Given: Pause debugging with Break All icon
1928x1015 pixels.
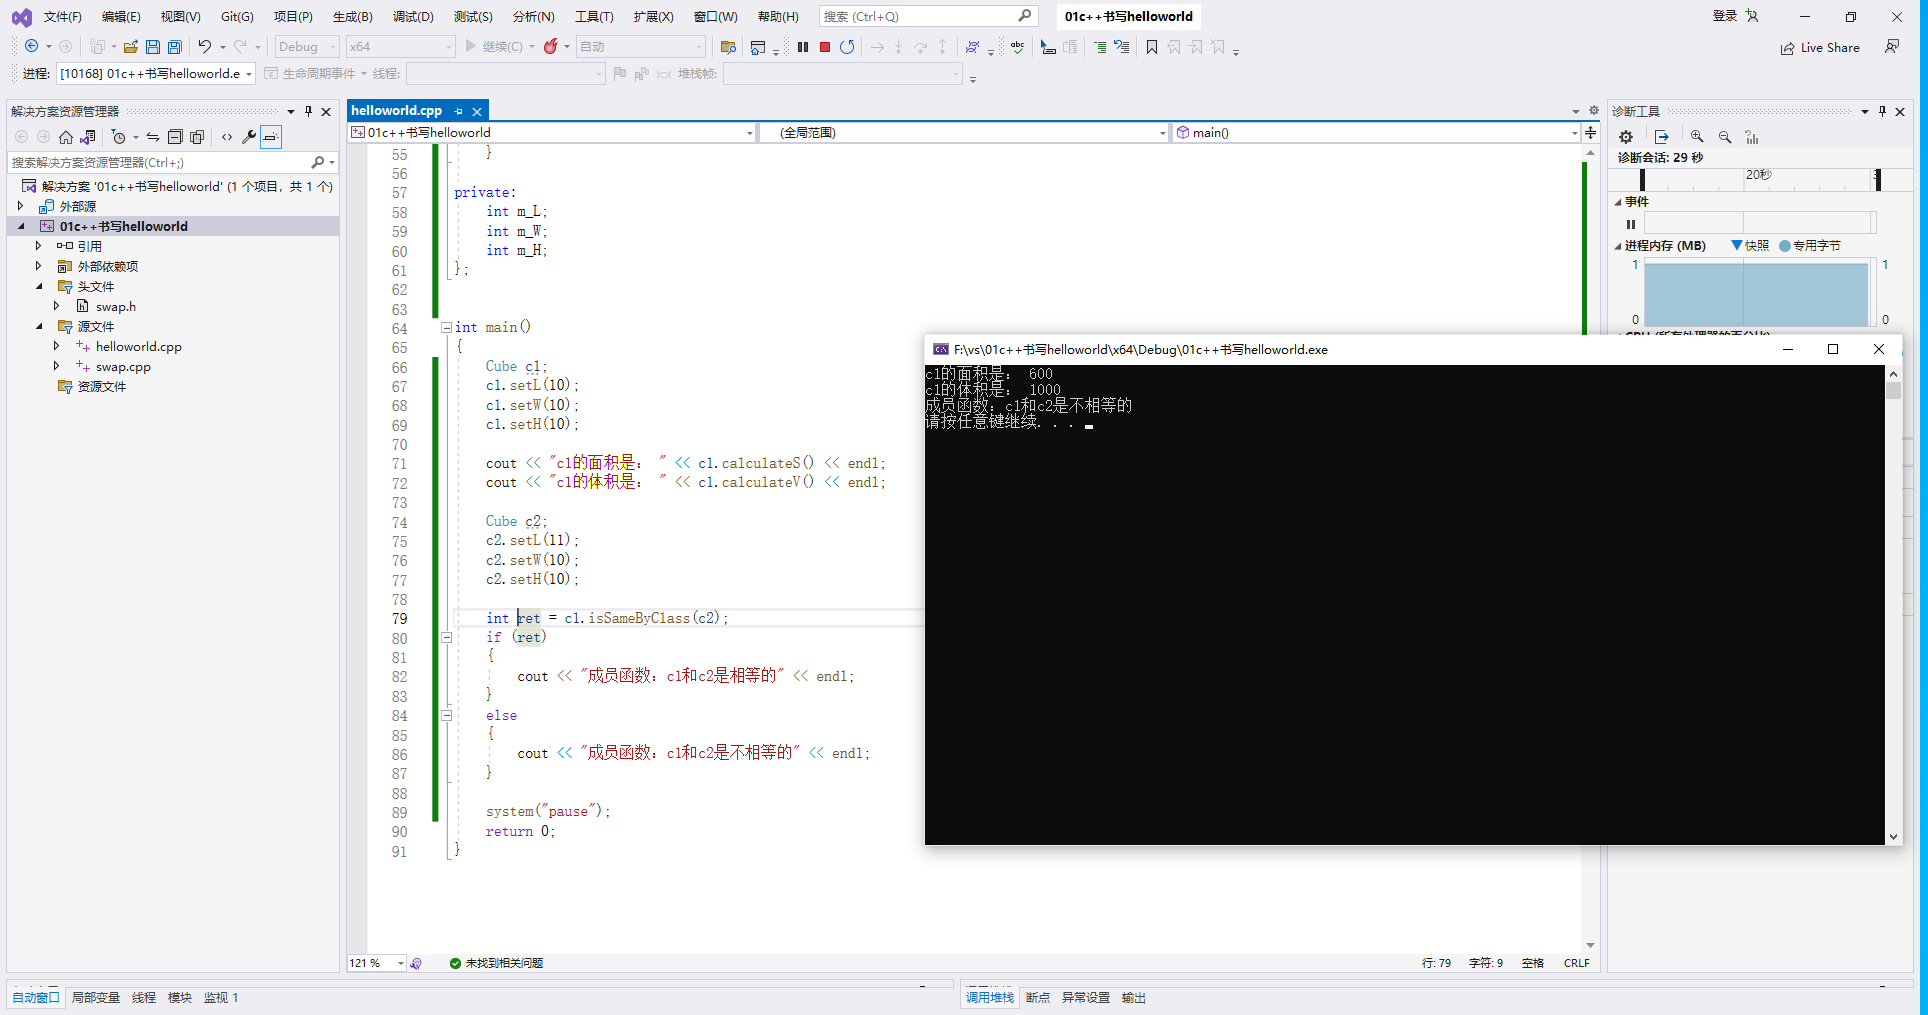Looking at the screenshot, I should coord(803,47).
